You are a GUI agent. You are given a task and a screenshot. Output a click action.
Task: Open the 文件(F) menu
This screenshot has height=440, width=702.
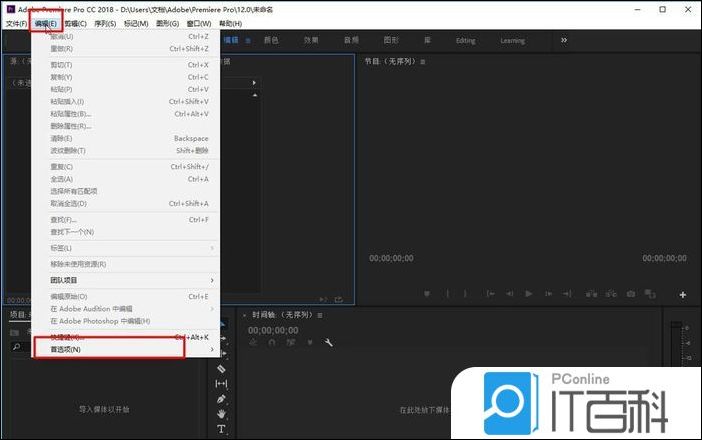16,23
